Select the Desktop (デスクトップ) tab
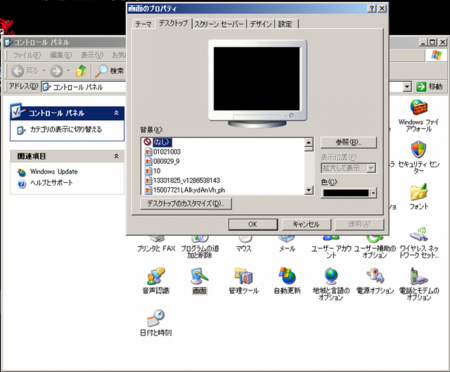The height and width of the screenshot is (372, 450). coord(173,23)
